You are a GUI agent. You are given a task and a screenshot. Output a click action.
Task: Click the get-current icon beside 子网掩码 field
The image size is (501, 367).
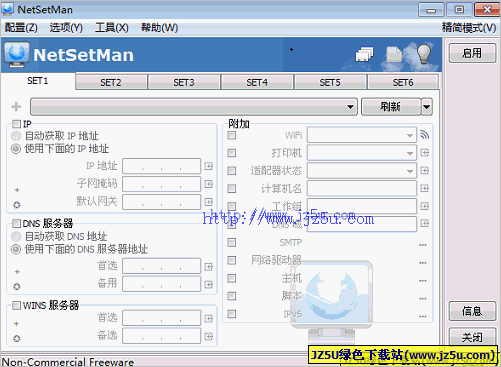(209, 184)
